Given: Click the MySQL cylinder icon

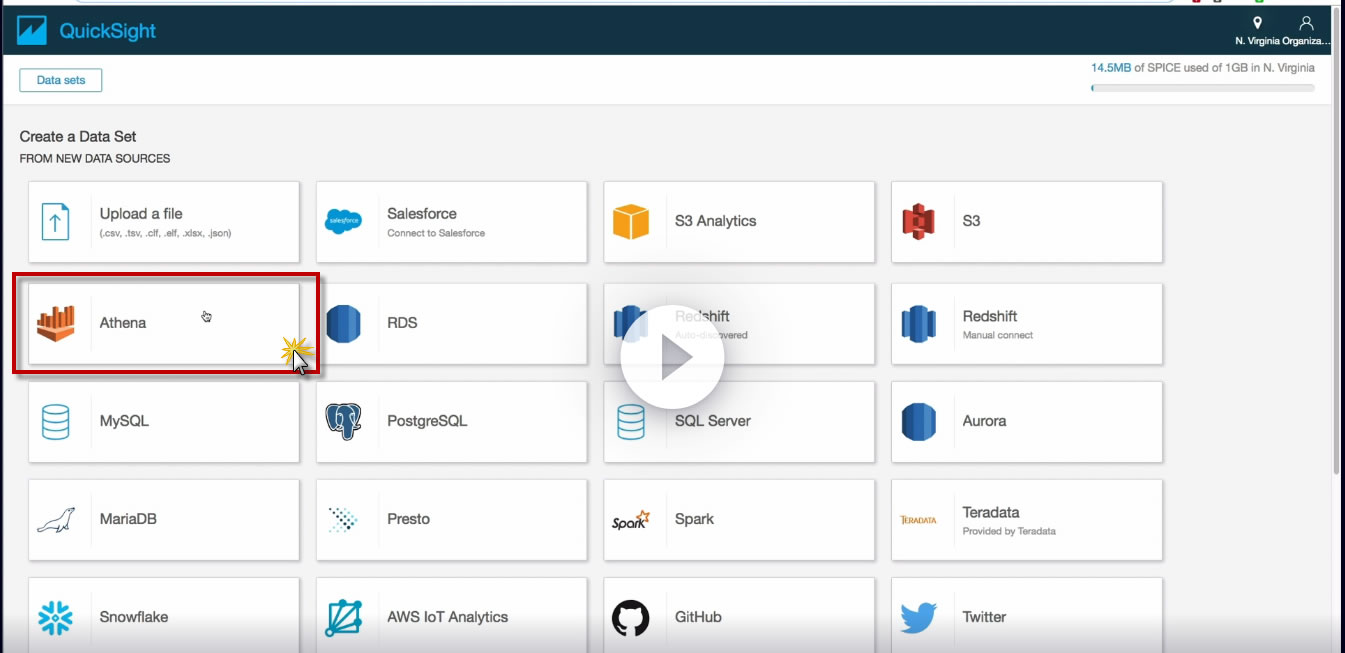Looking at the screenshot, I should point(56,421).
